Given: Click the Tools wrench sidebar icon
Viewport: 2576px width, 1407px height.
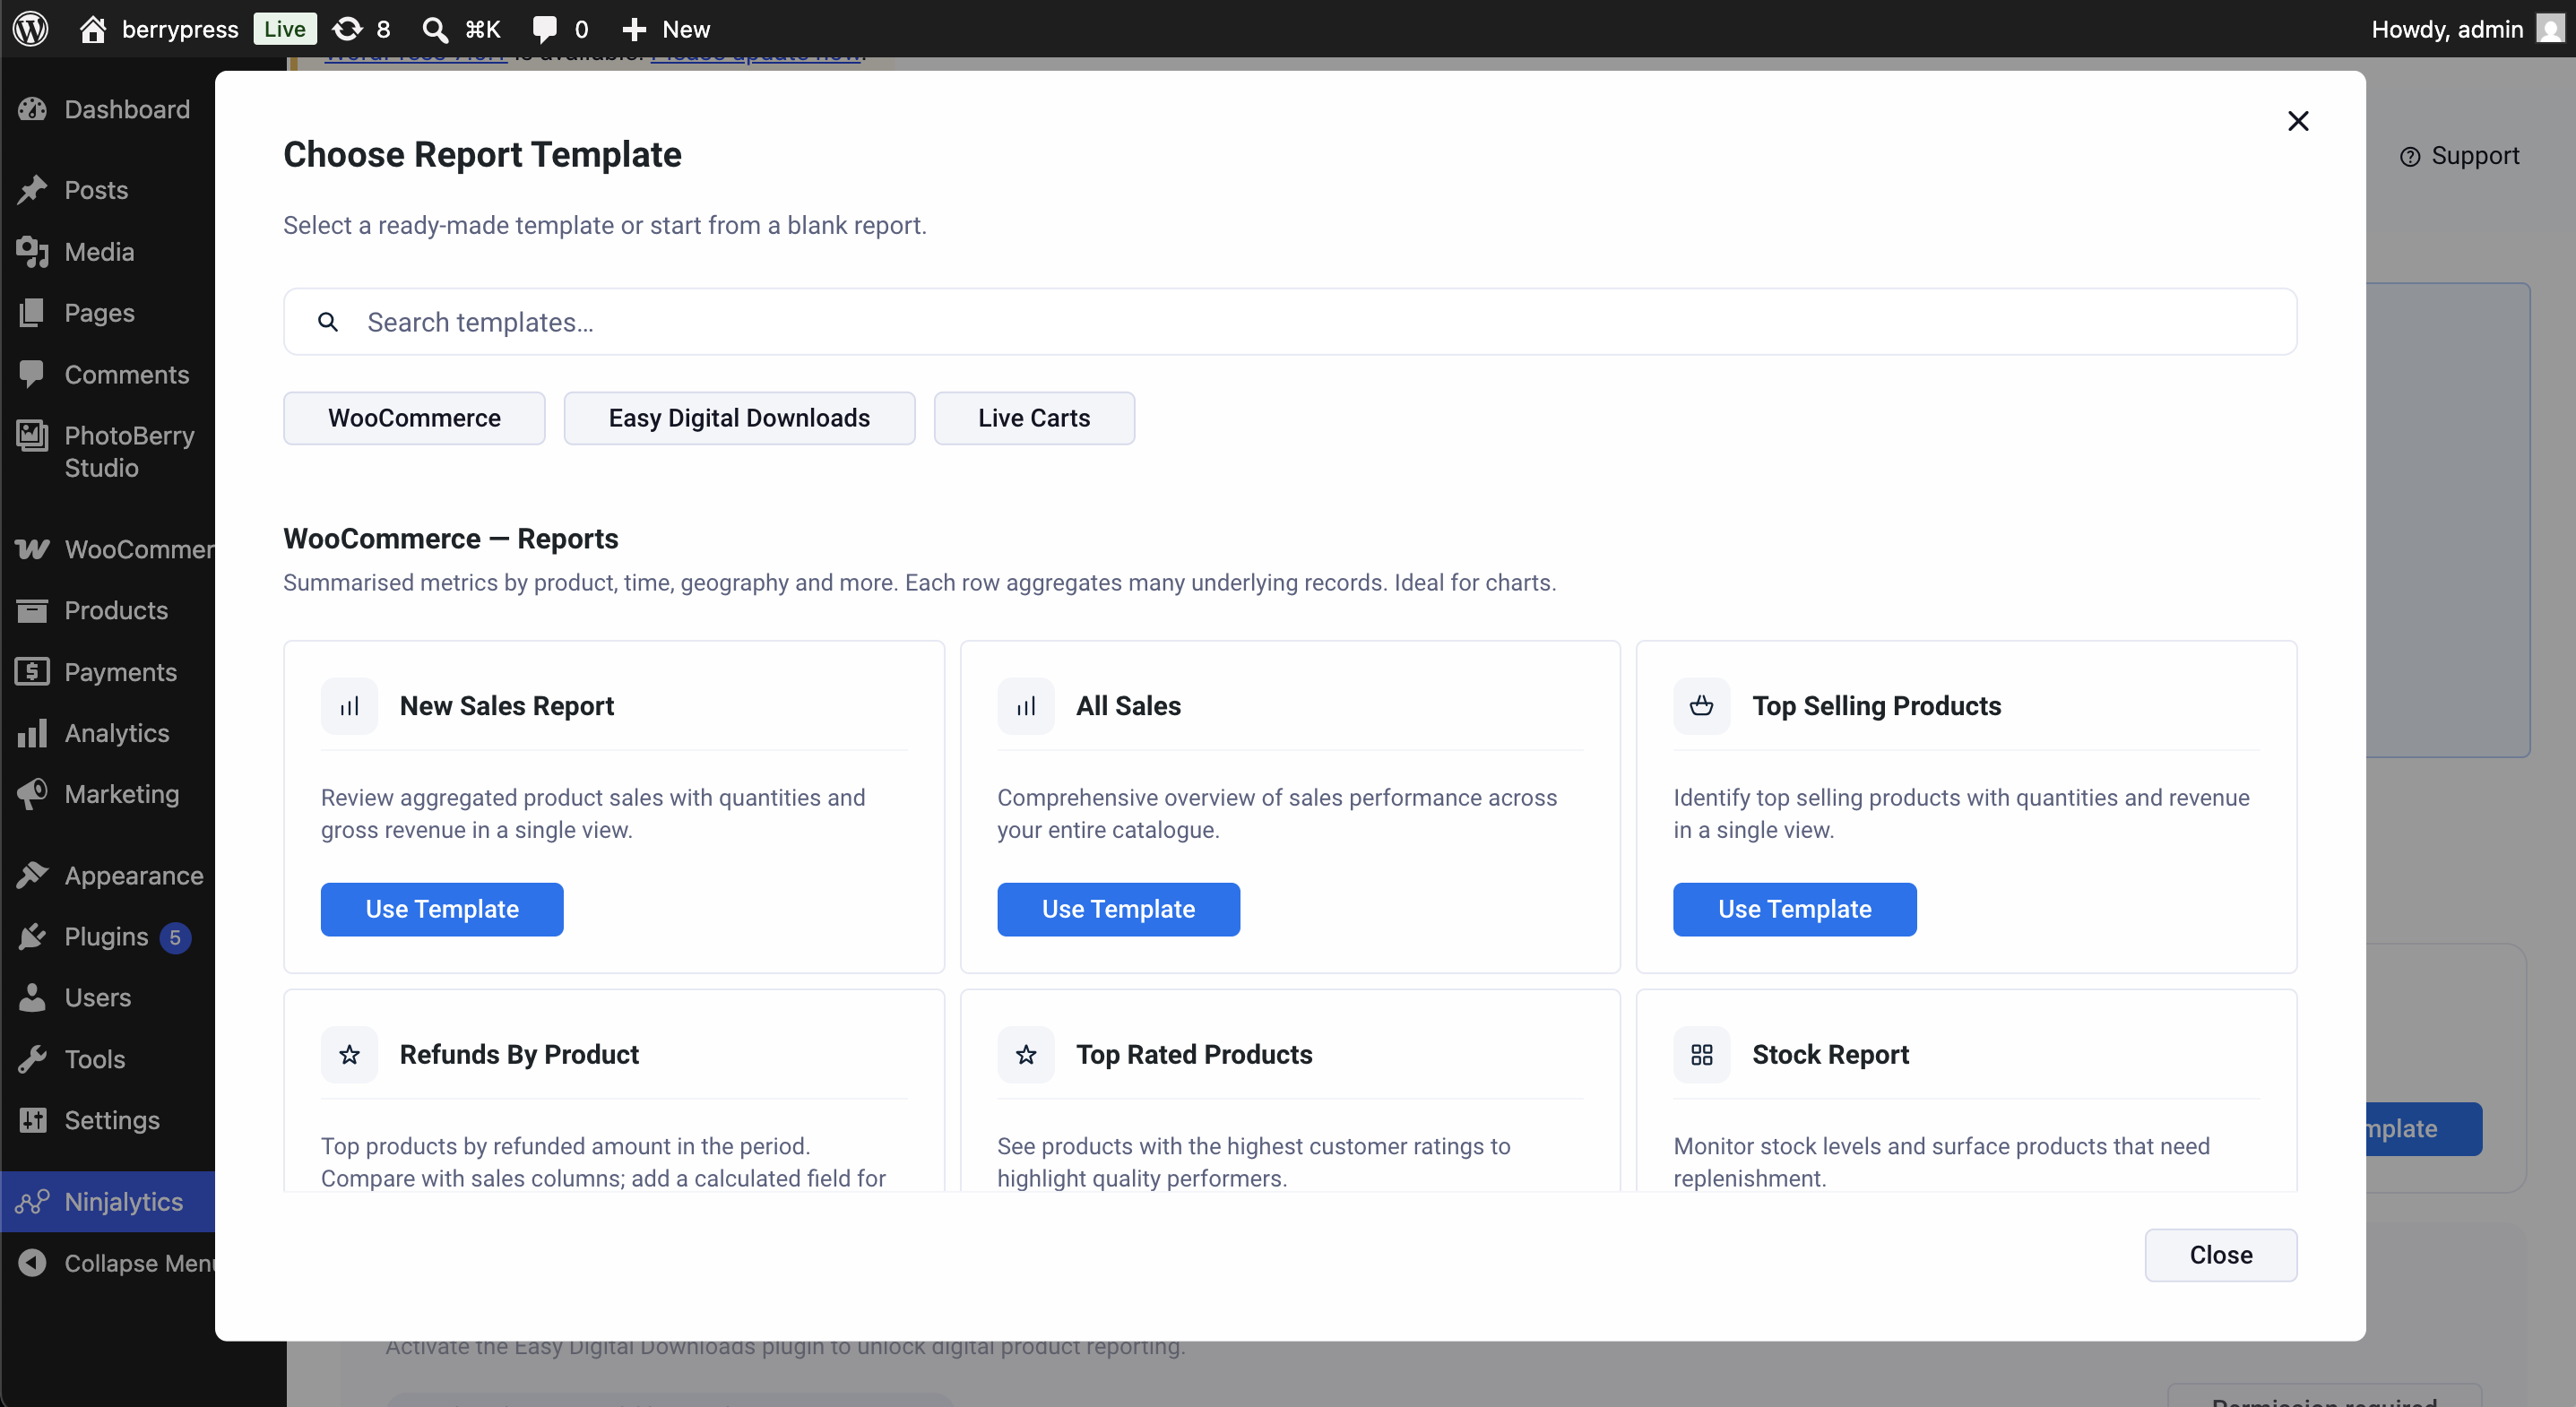Looking at the screenshot, I should pos(32,1059).
